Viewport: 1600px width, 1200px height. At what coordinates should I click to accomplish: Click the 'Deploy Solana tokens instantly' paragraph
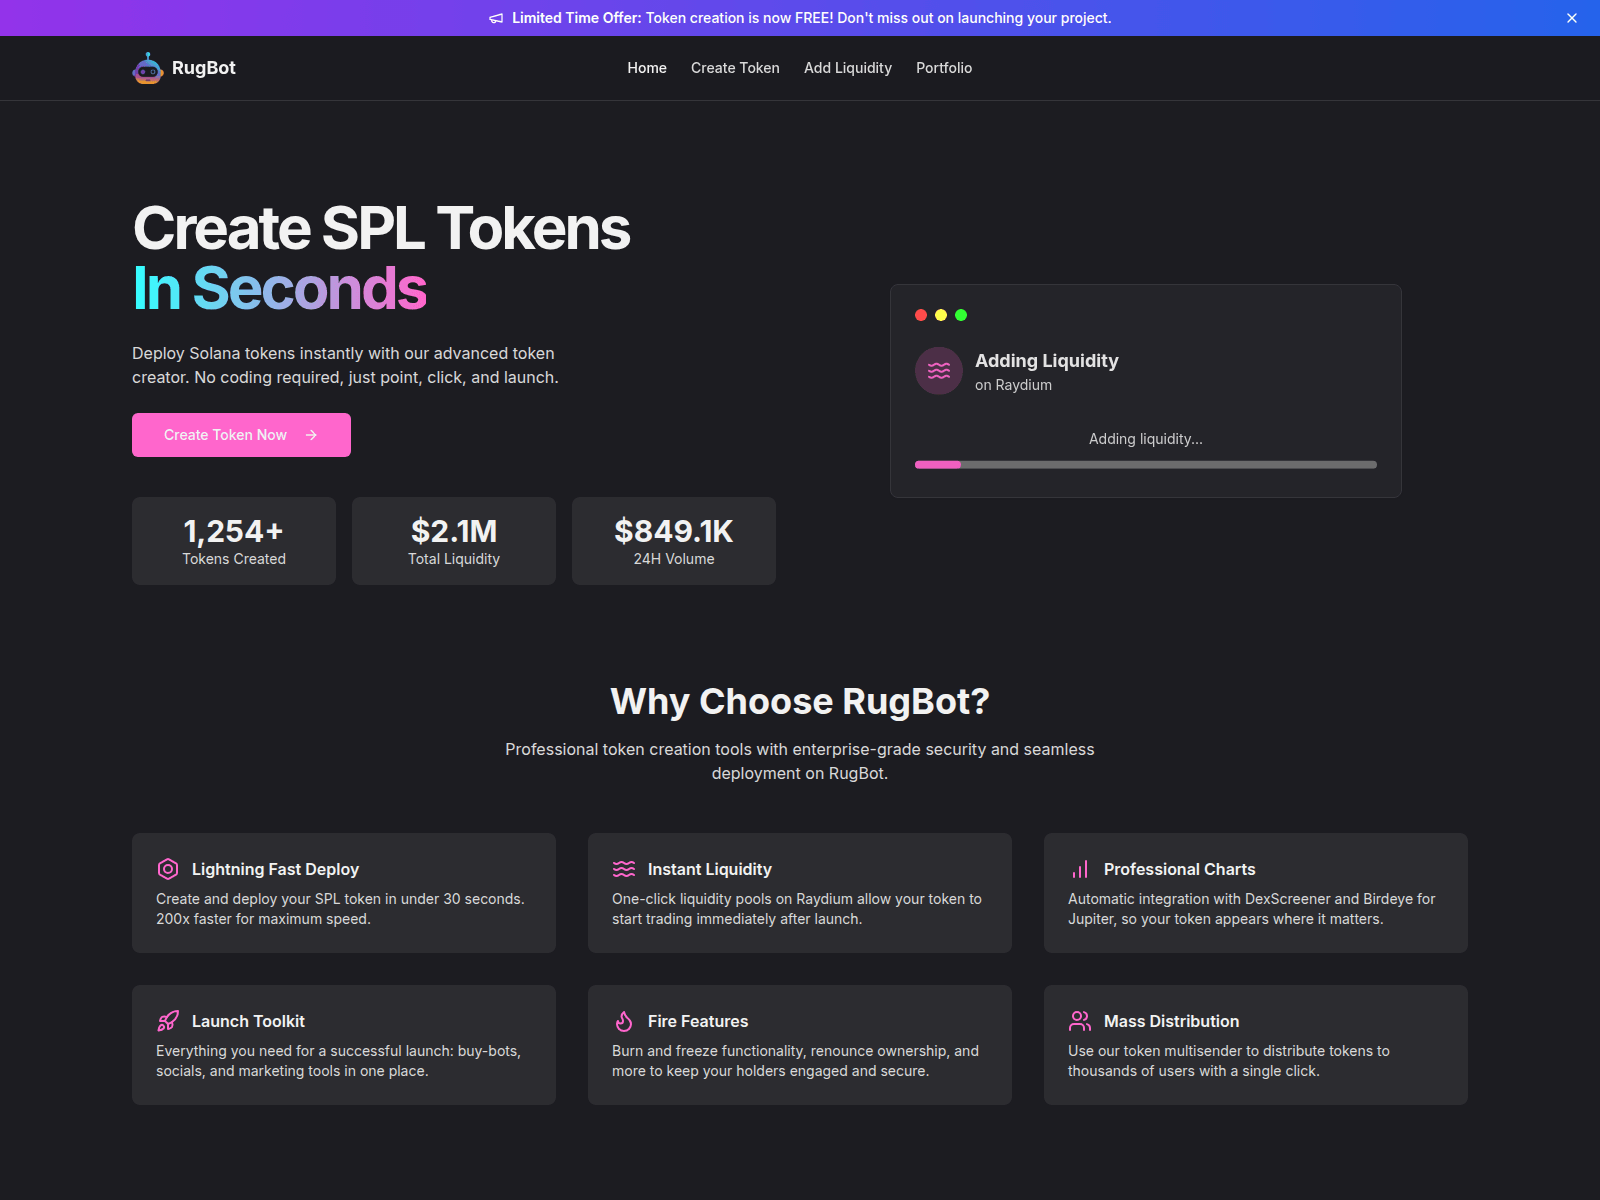pyautogui.click(x=346, y=365)
